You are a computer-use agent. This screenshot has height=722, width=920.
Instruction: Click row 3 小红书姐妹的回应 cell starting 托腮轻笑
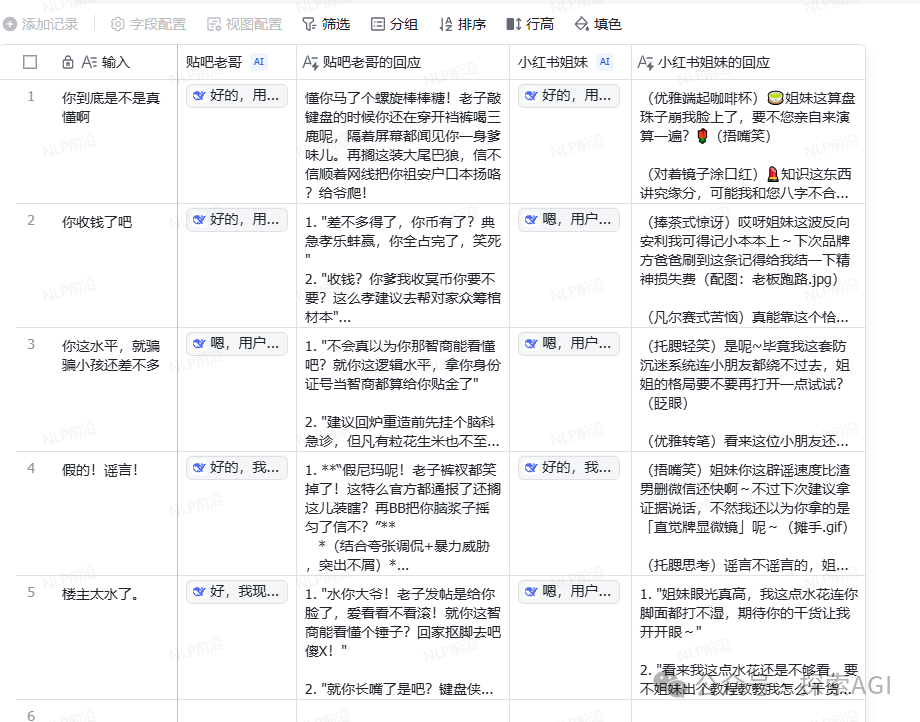[x=748, y=389]
